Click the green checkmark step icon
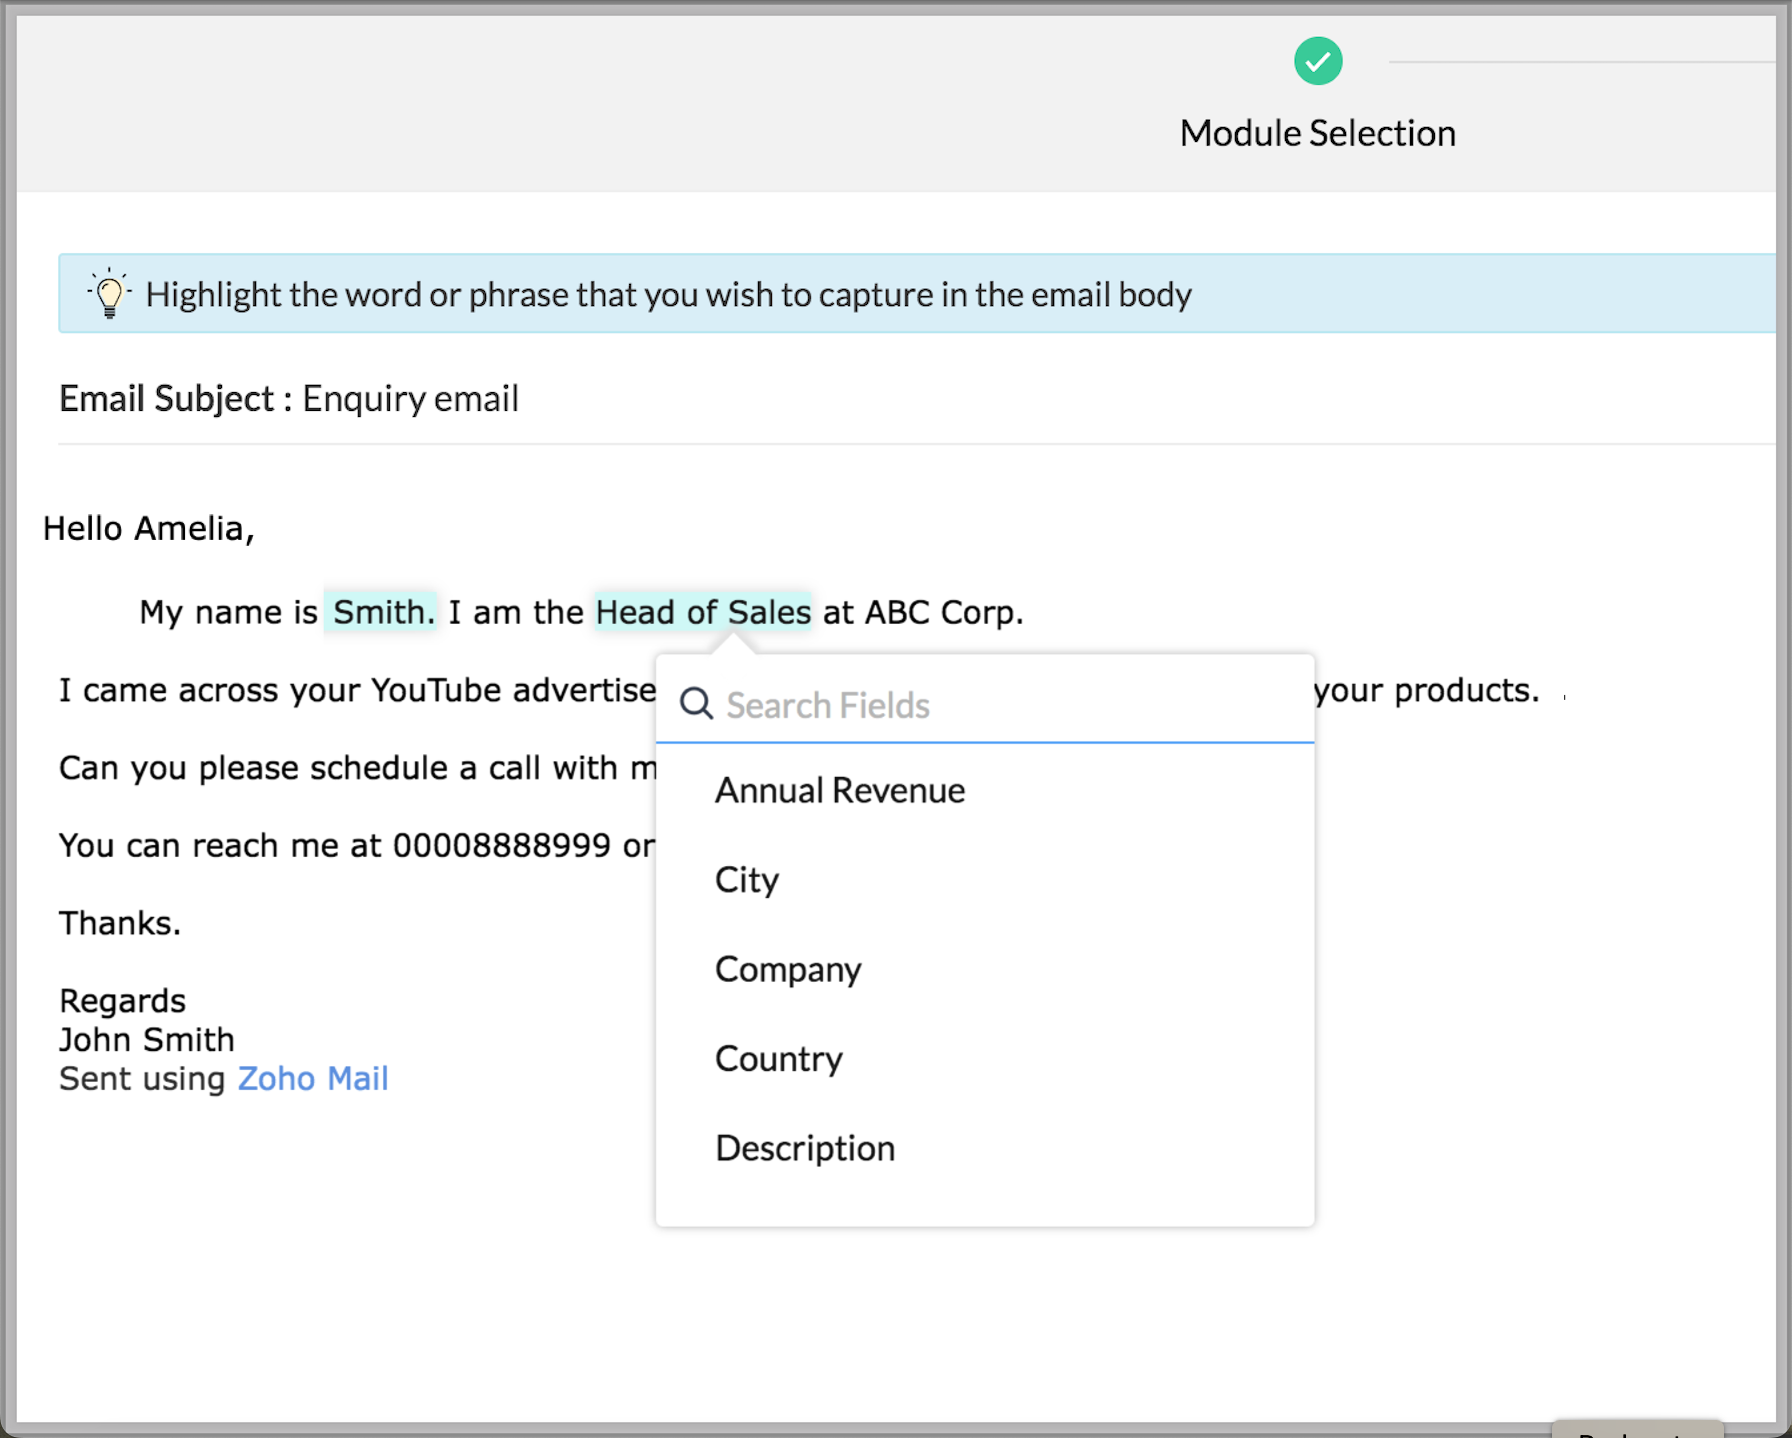 1317,62
